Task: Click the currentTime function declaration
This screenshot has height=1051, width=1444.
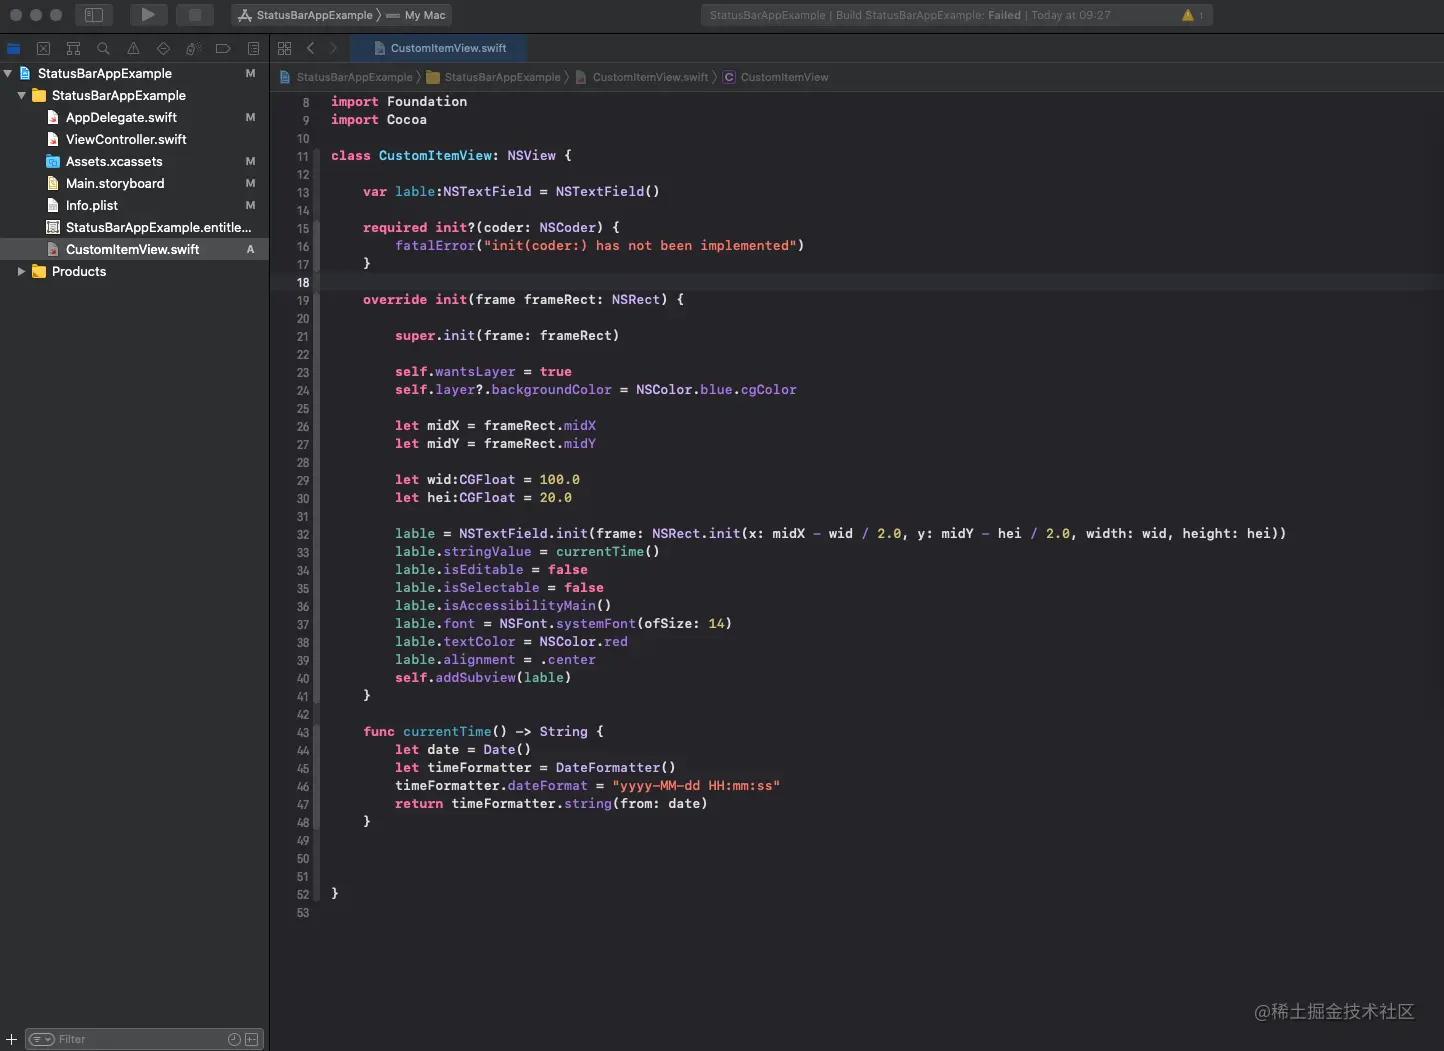Action: [483, 731]
